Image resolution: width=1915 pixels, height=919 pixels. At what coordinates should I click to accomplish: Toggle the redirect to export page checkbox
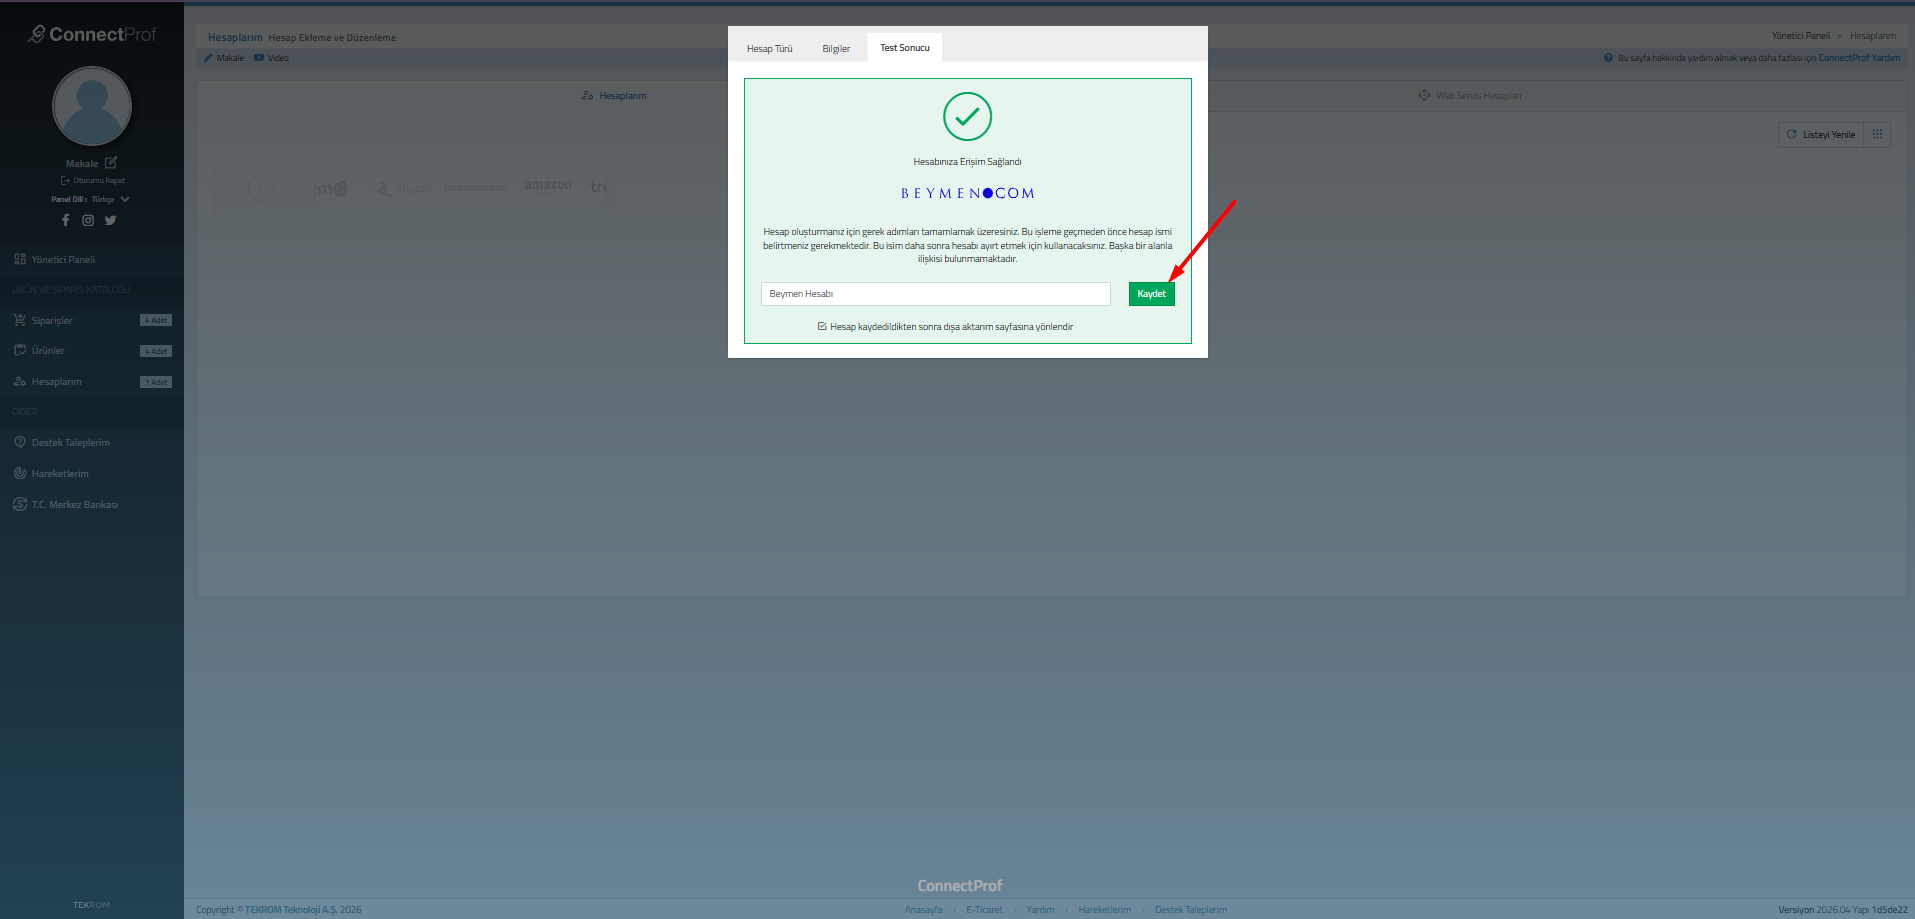point(822,327)
